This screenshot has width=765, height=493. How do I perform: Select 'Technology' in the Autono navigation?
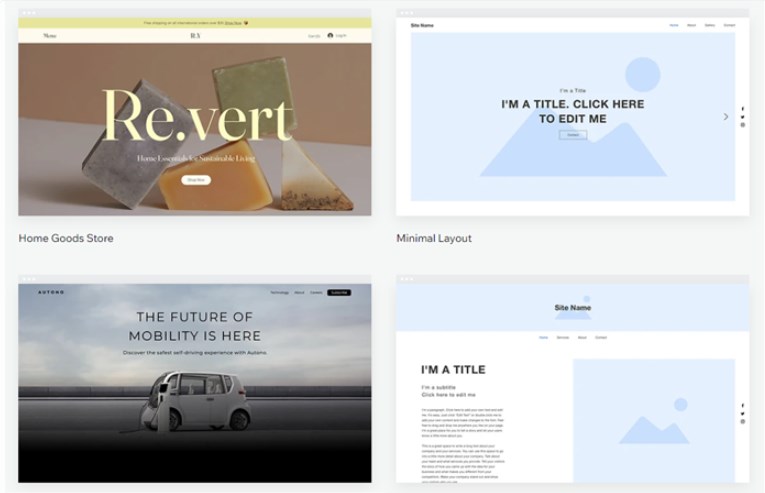point(280,292)
